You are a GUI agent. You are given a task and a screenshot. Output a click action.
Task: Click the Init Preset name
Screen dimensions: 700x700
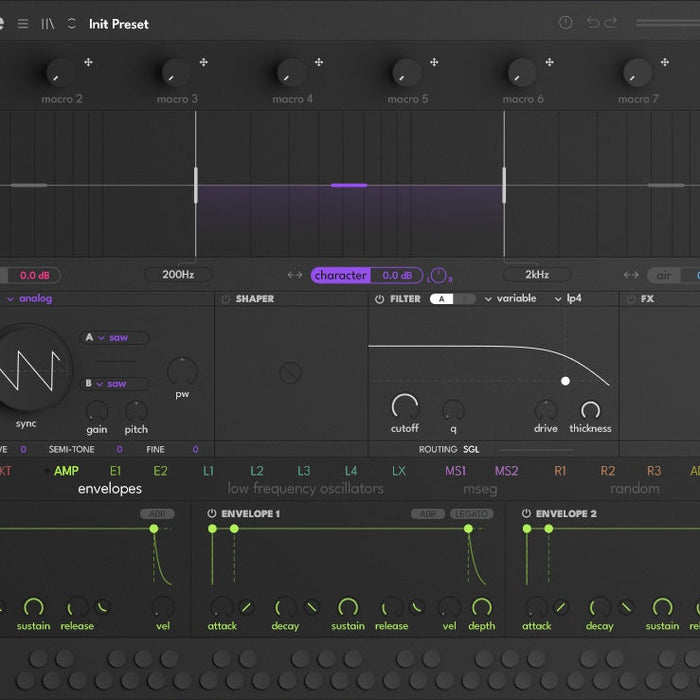pos(119,24)
